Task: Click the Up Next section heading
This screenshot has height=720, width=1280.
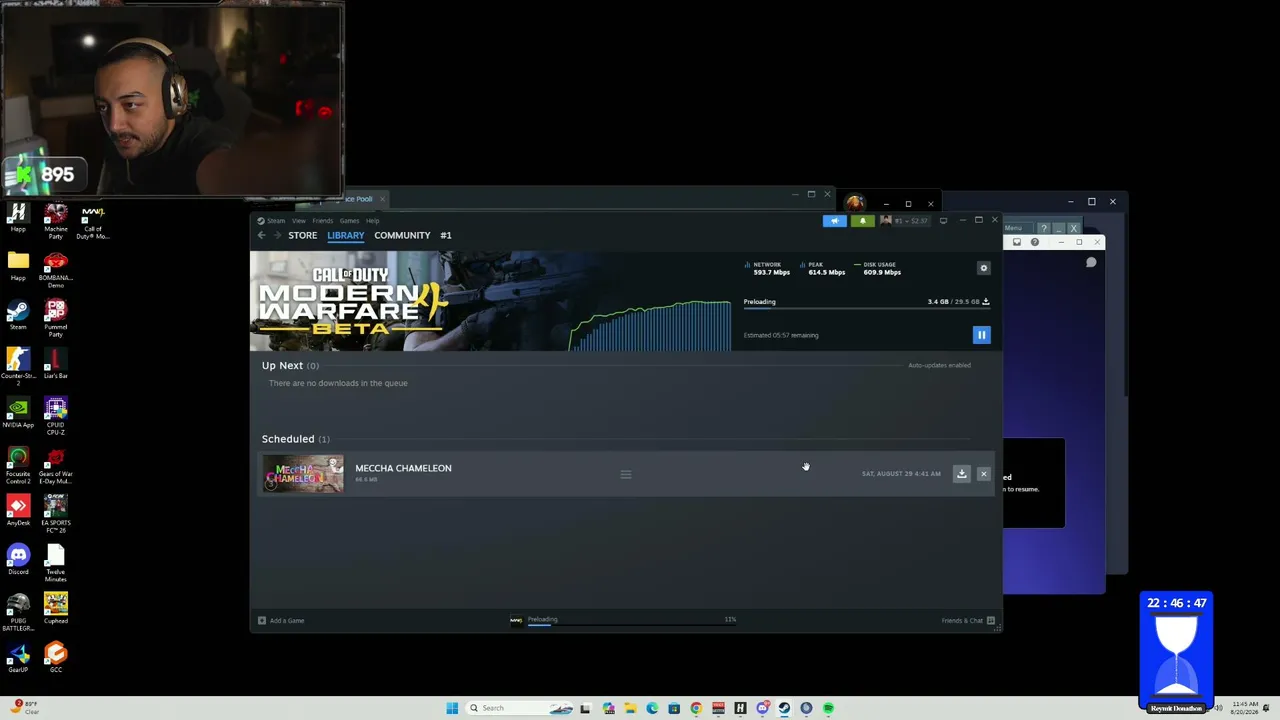Action: point(290,366)
